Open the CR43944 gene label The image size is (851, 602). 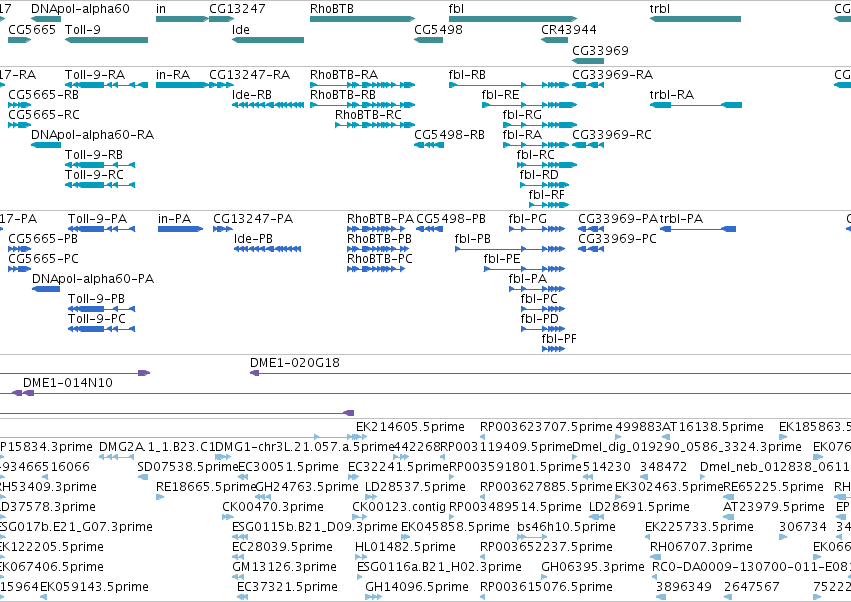(x=568, y=29)
